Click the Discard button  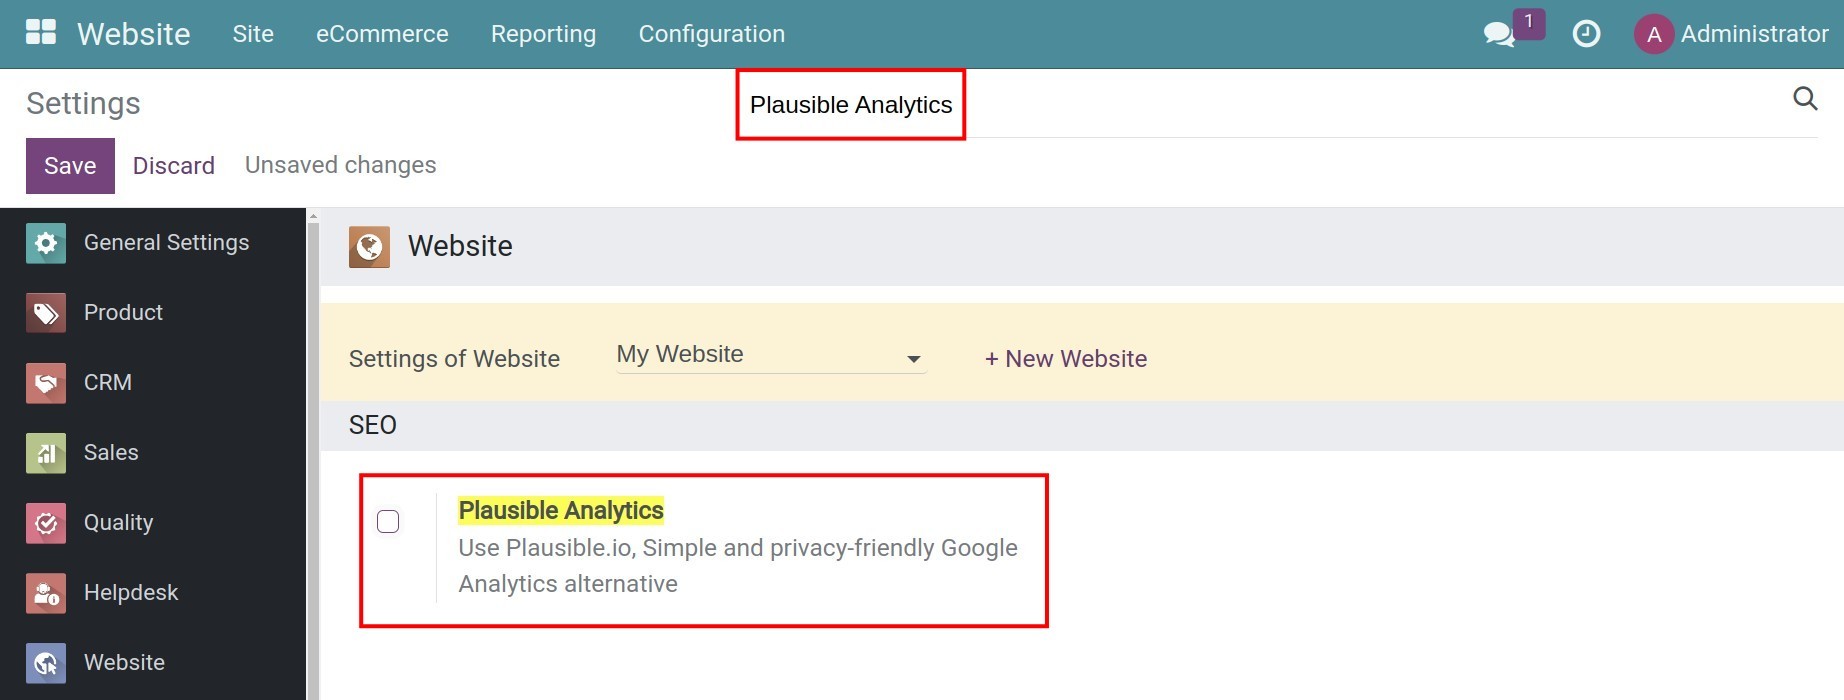coord(174,166)
